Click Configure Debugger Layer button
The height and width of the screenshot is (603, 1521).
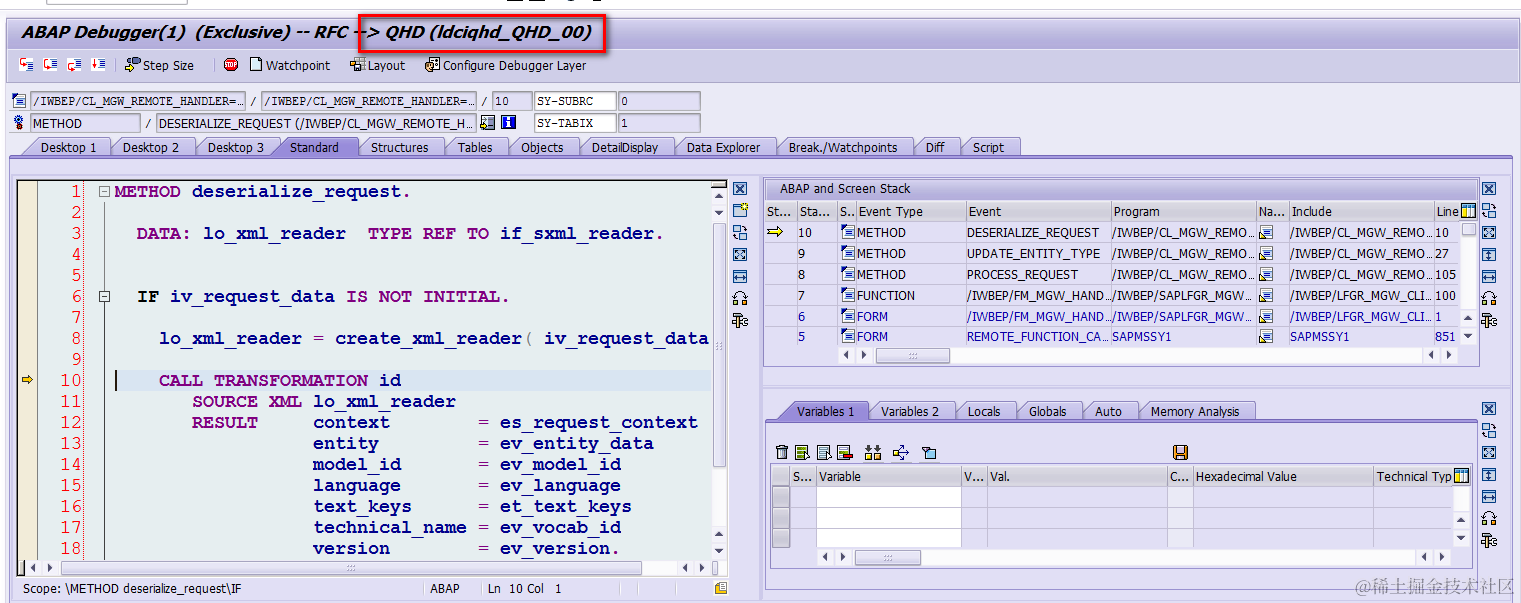[506, 65]
